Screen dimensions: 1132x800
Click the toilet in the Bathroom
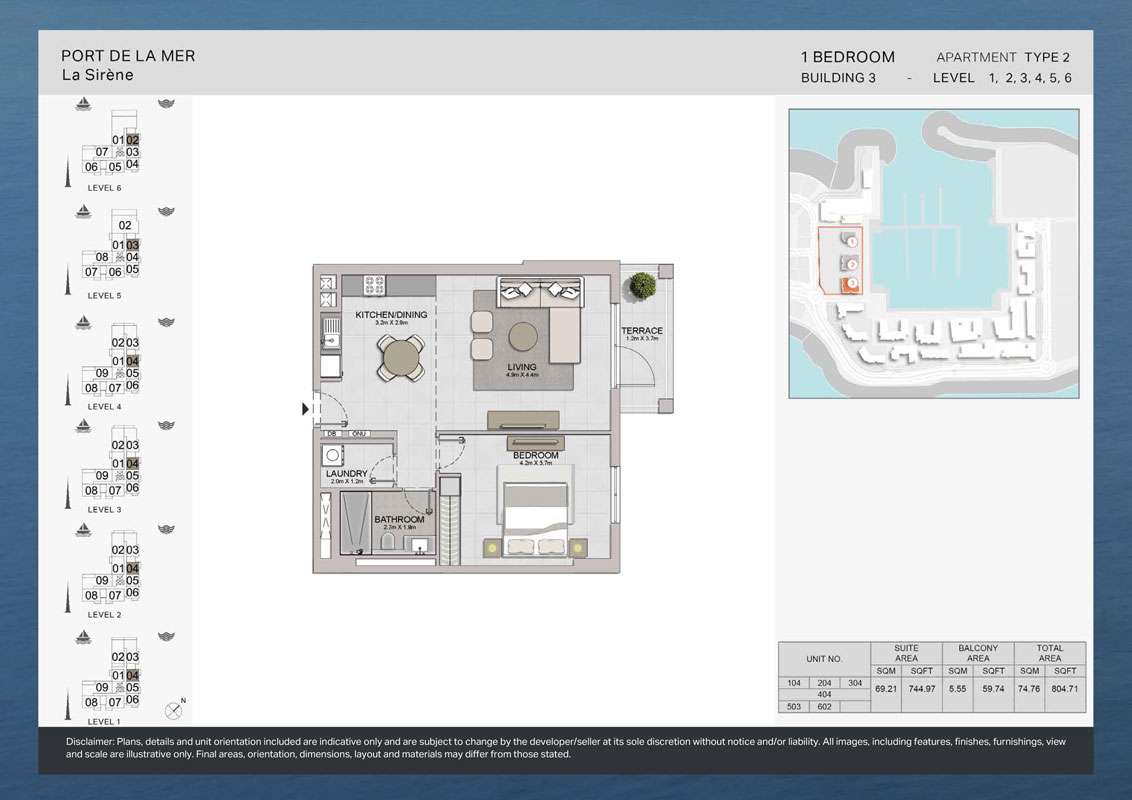click(x=386, y=543)
